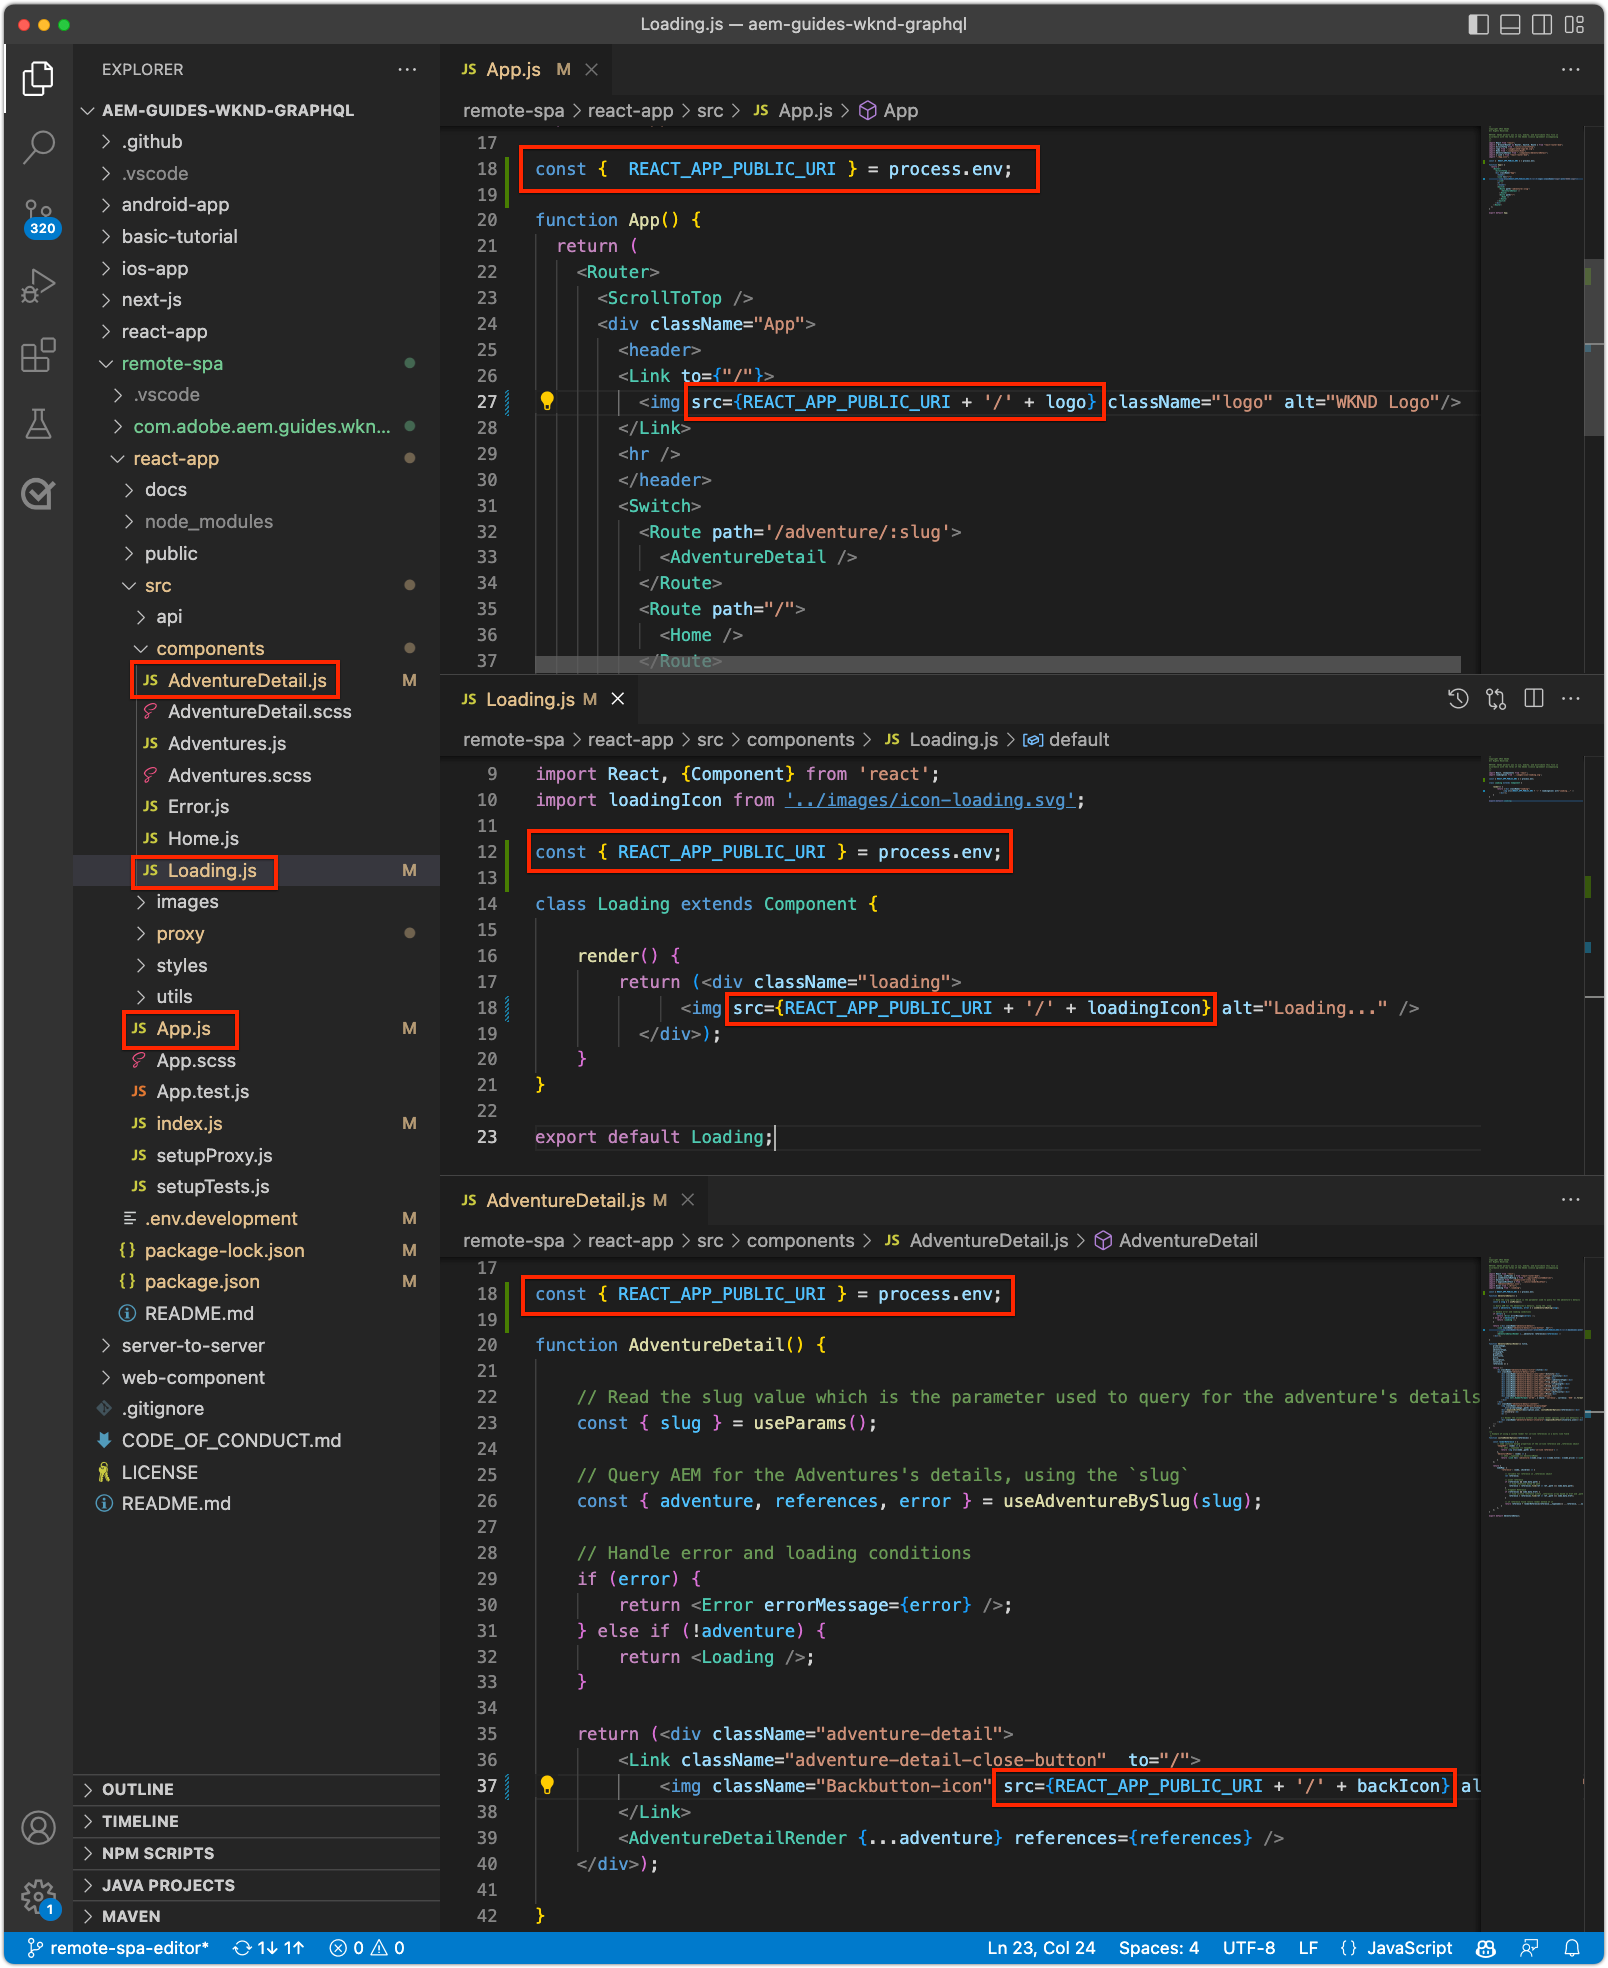
Task: Open Run and Debug view
Action: [x=38, y=286]
